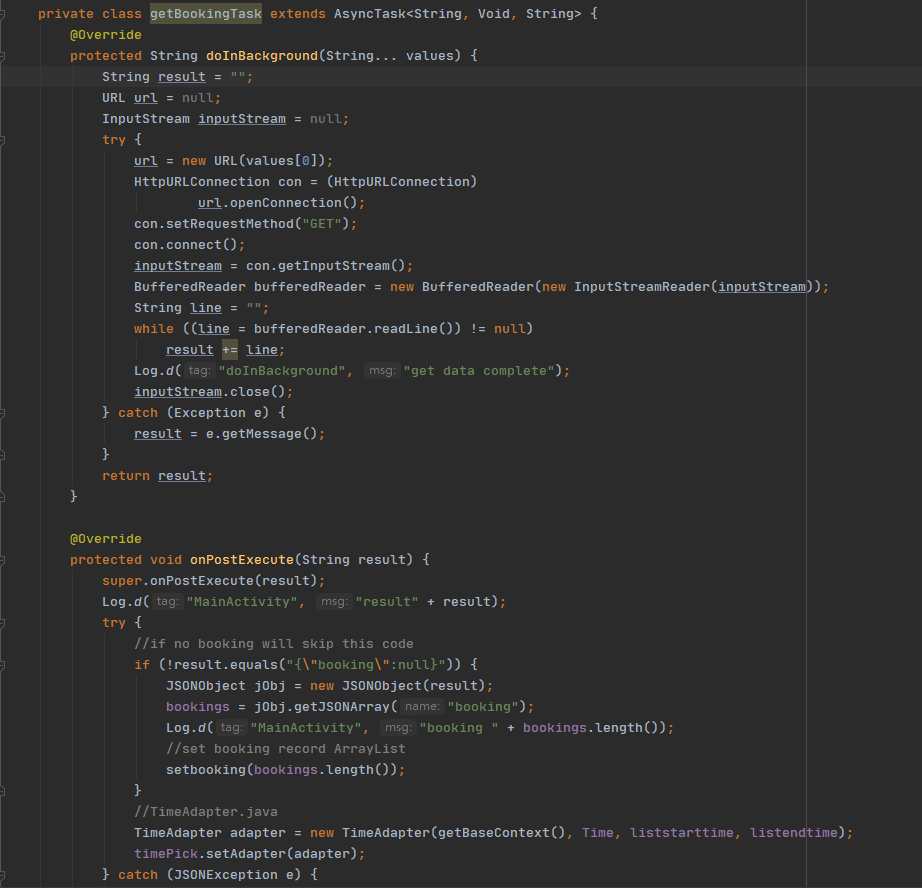Click the 'super' keyword
The width and height of the screenshot is (922, 888).
[x=122, y=581]
